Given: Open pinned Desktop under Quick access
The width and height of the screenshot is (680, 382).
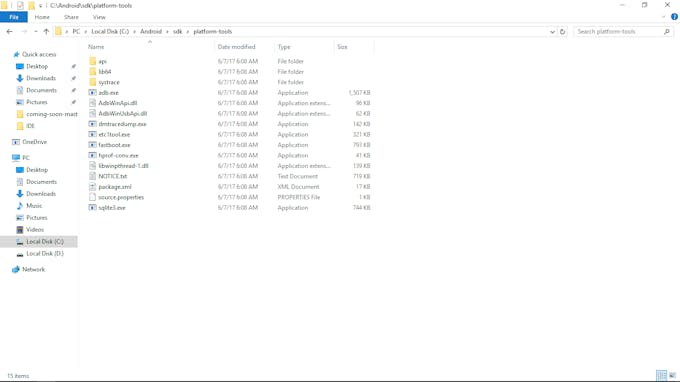Looking at the screenshot, I should pos(37,66).
